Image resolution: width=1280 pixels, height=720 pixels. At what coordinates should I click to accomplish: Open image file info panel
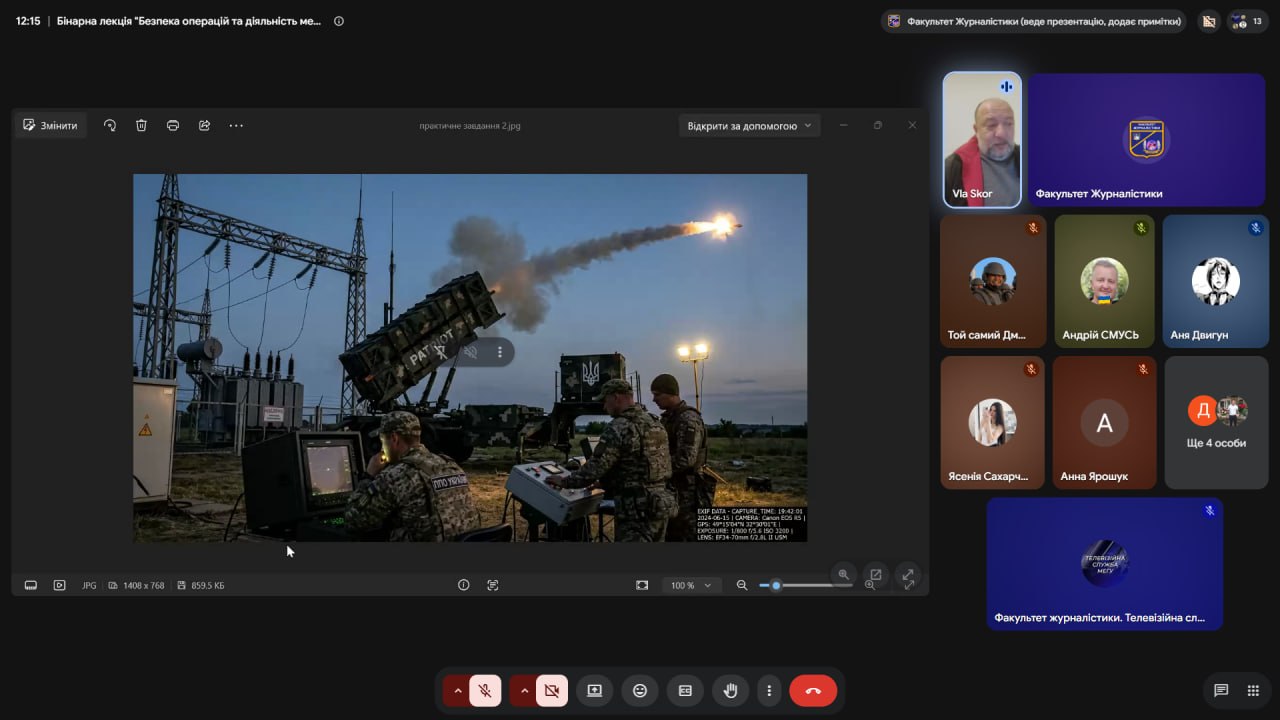463,585
